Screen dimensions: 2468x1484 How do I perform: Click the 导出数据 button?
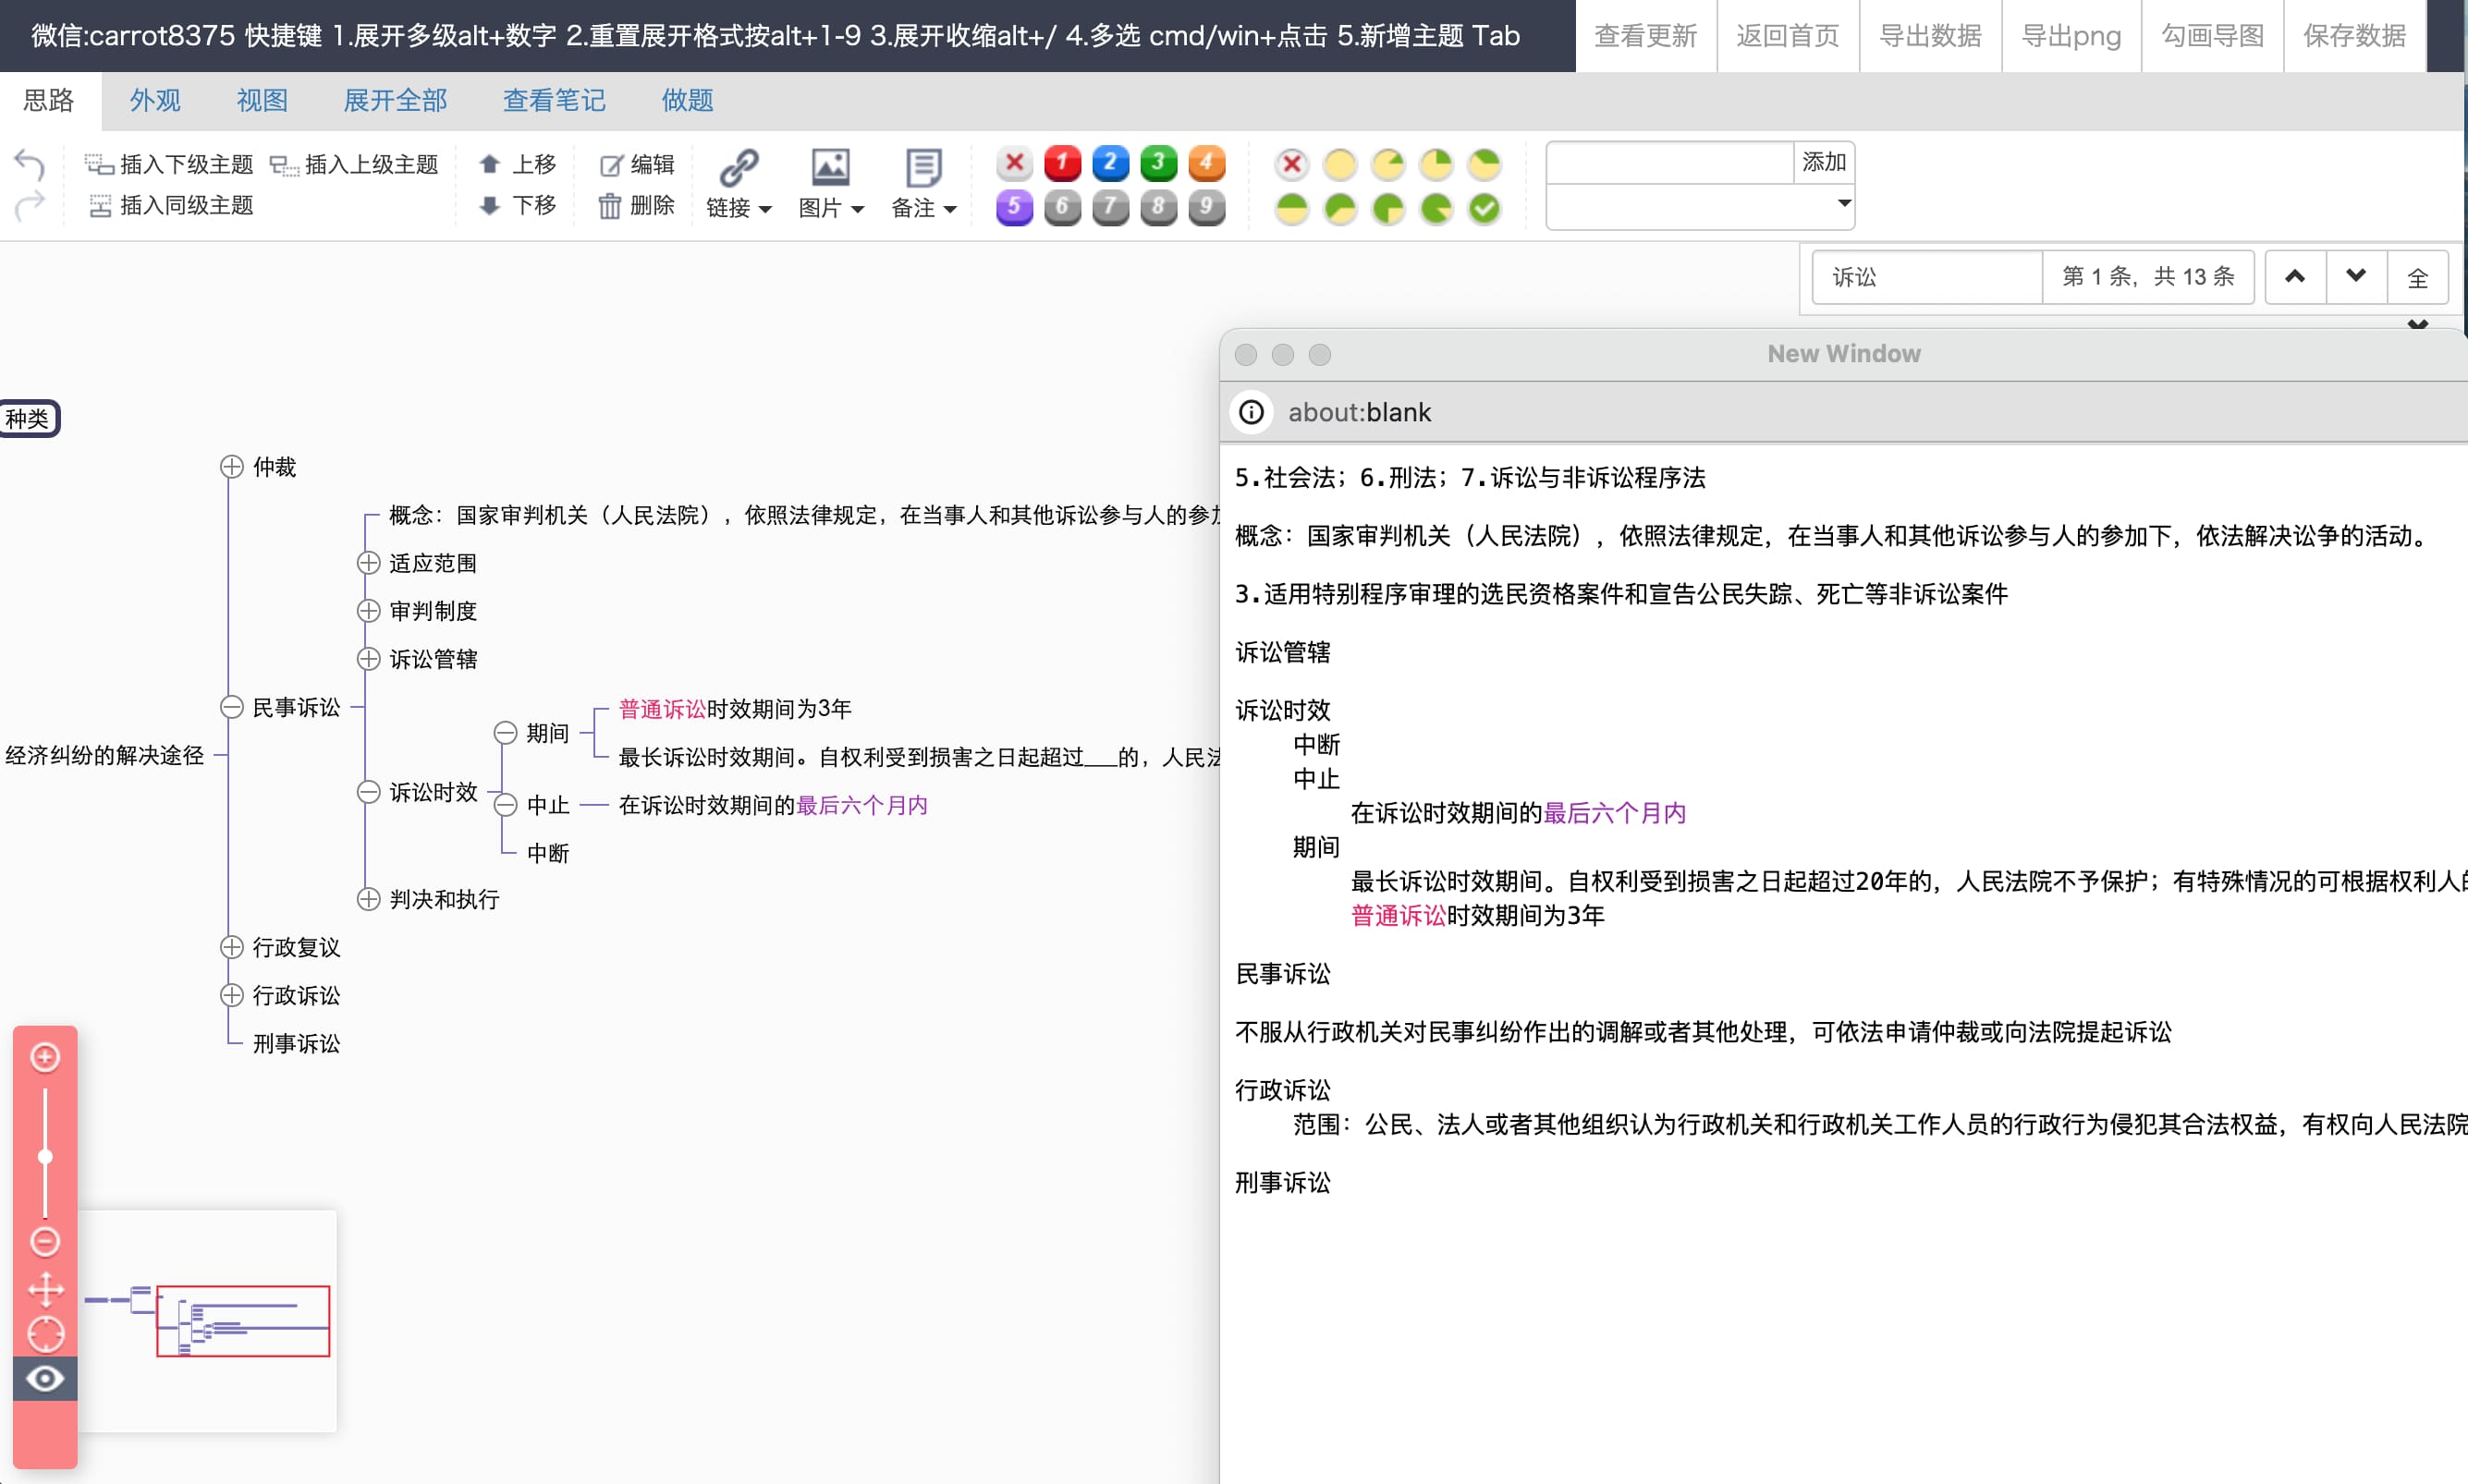[x=1930, y=36]
